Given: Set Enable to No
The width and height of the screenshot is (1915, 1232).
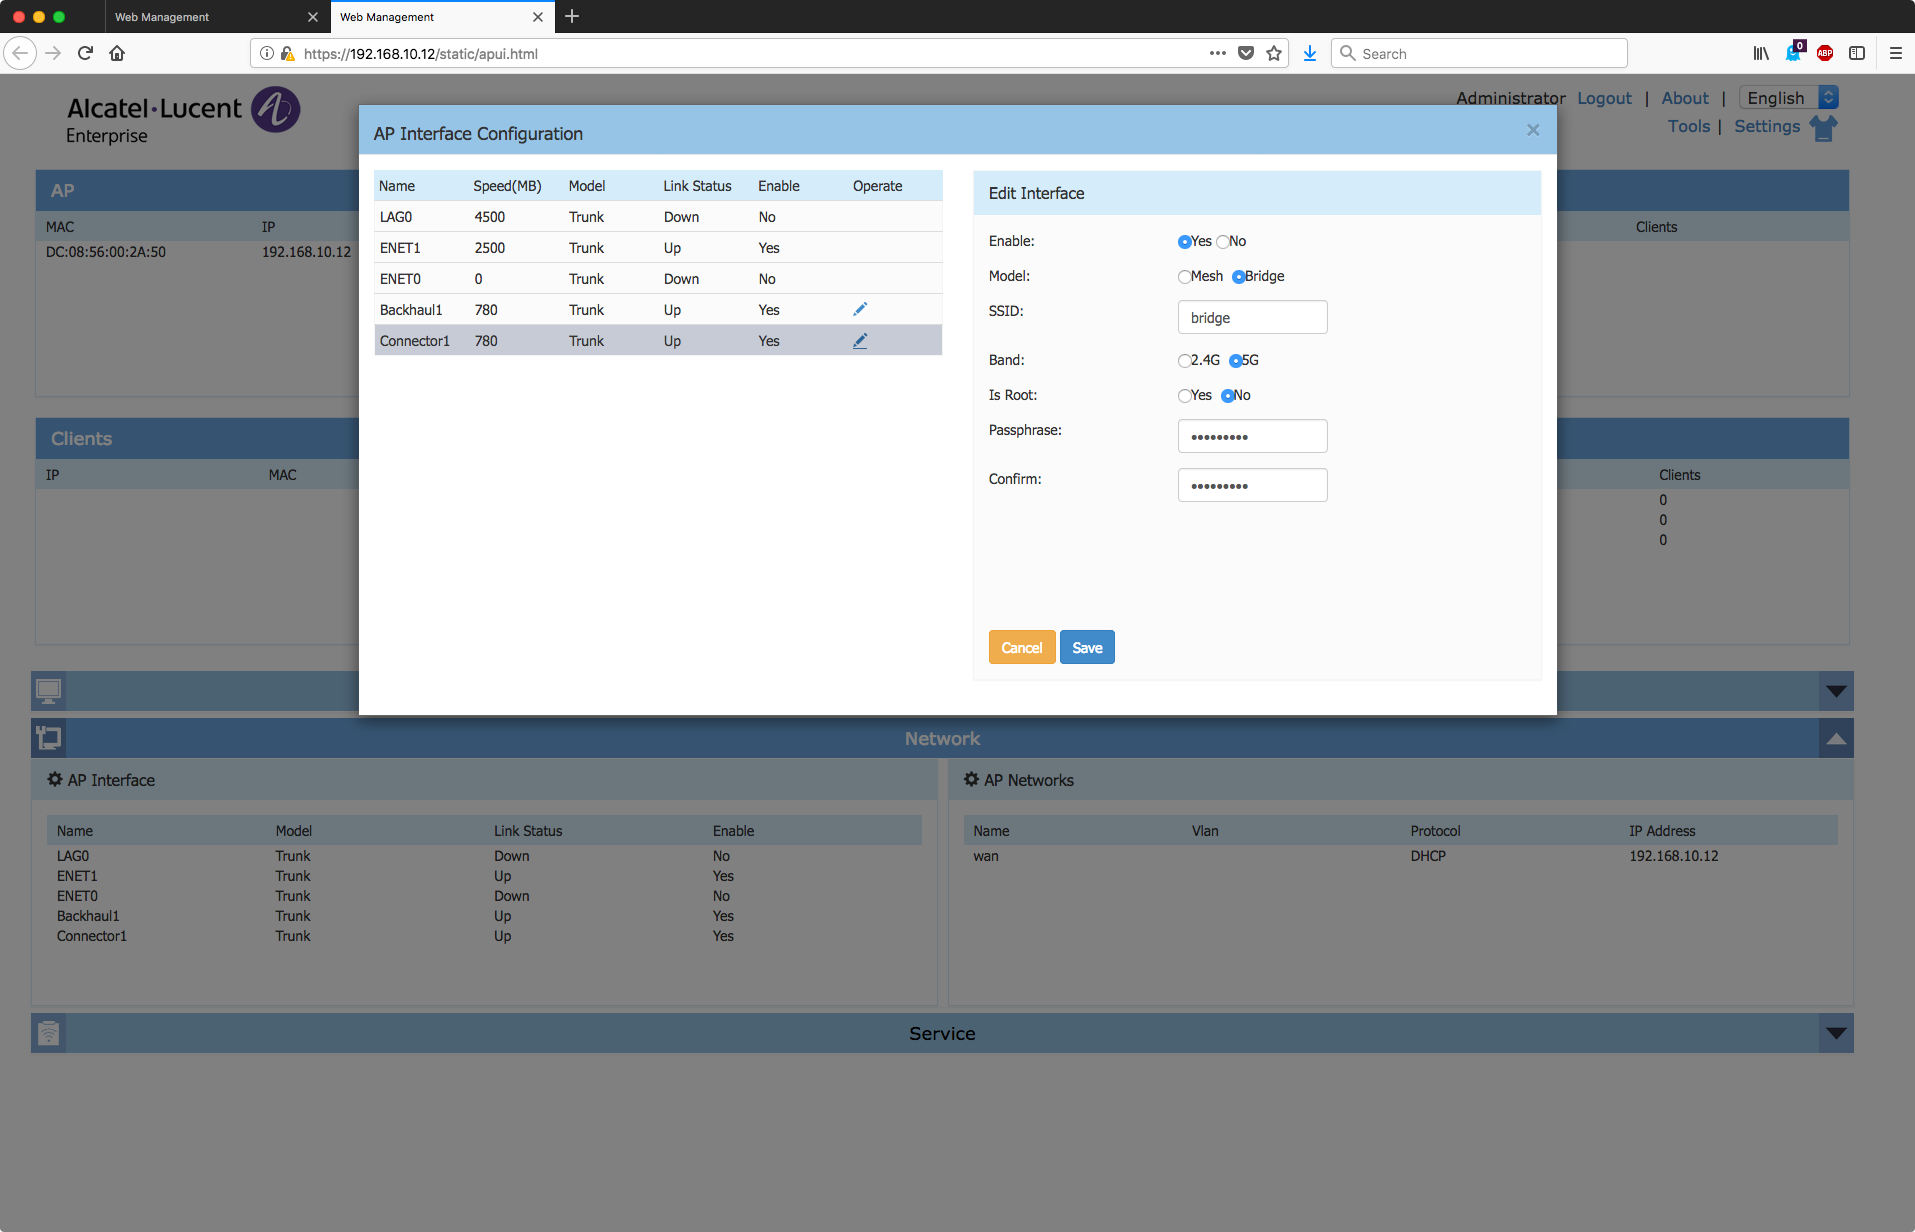Looking at the screenshot, I should [x=1223, y=242].
